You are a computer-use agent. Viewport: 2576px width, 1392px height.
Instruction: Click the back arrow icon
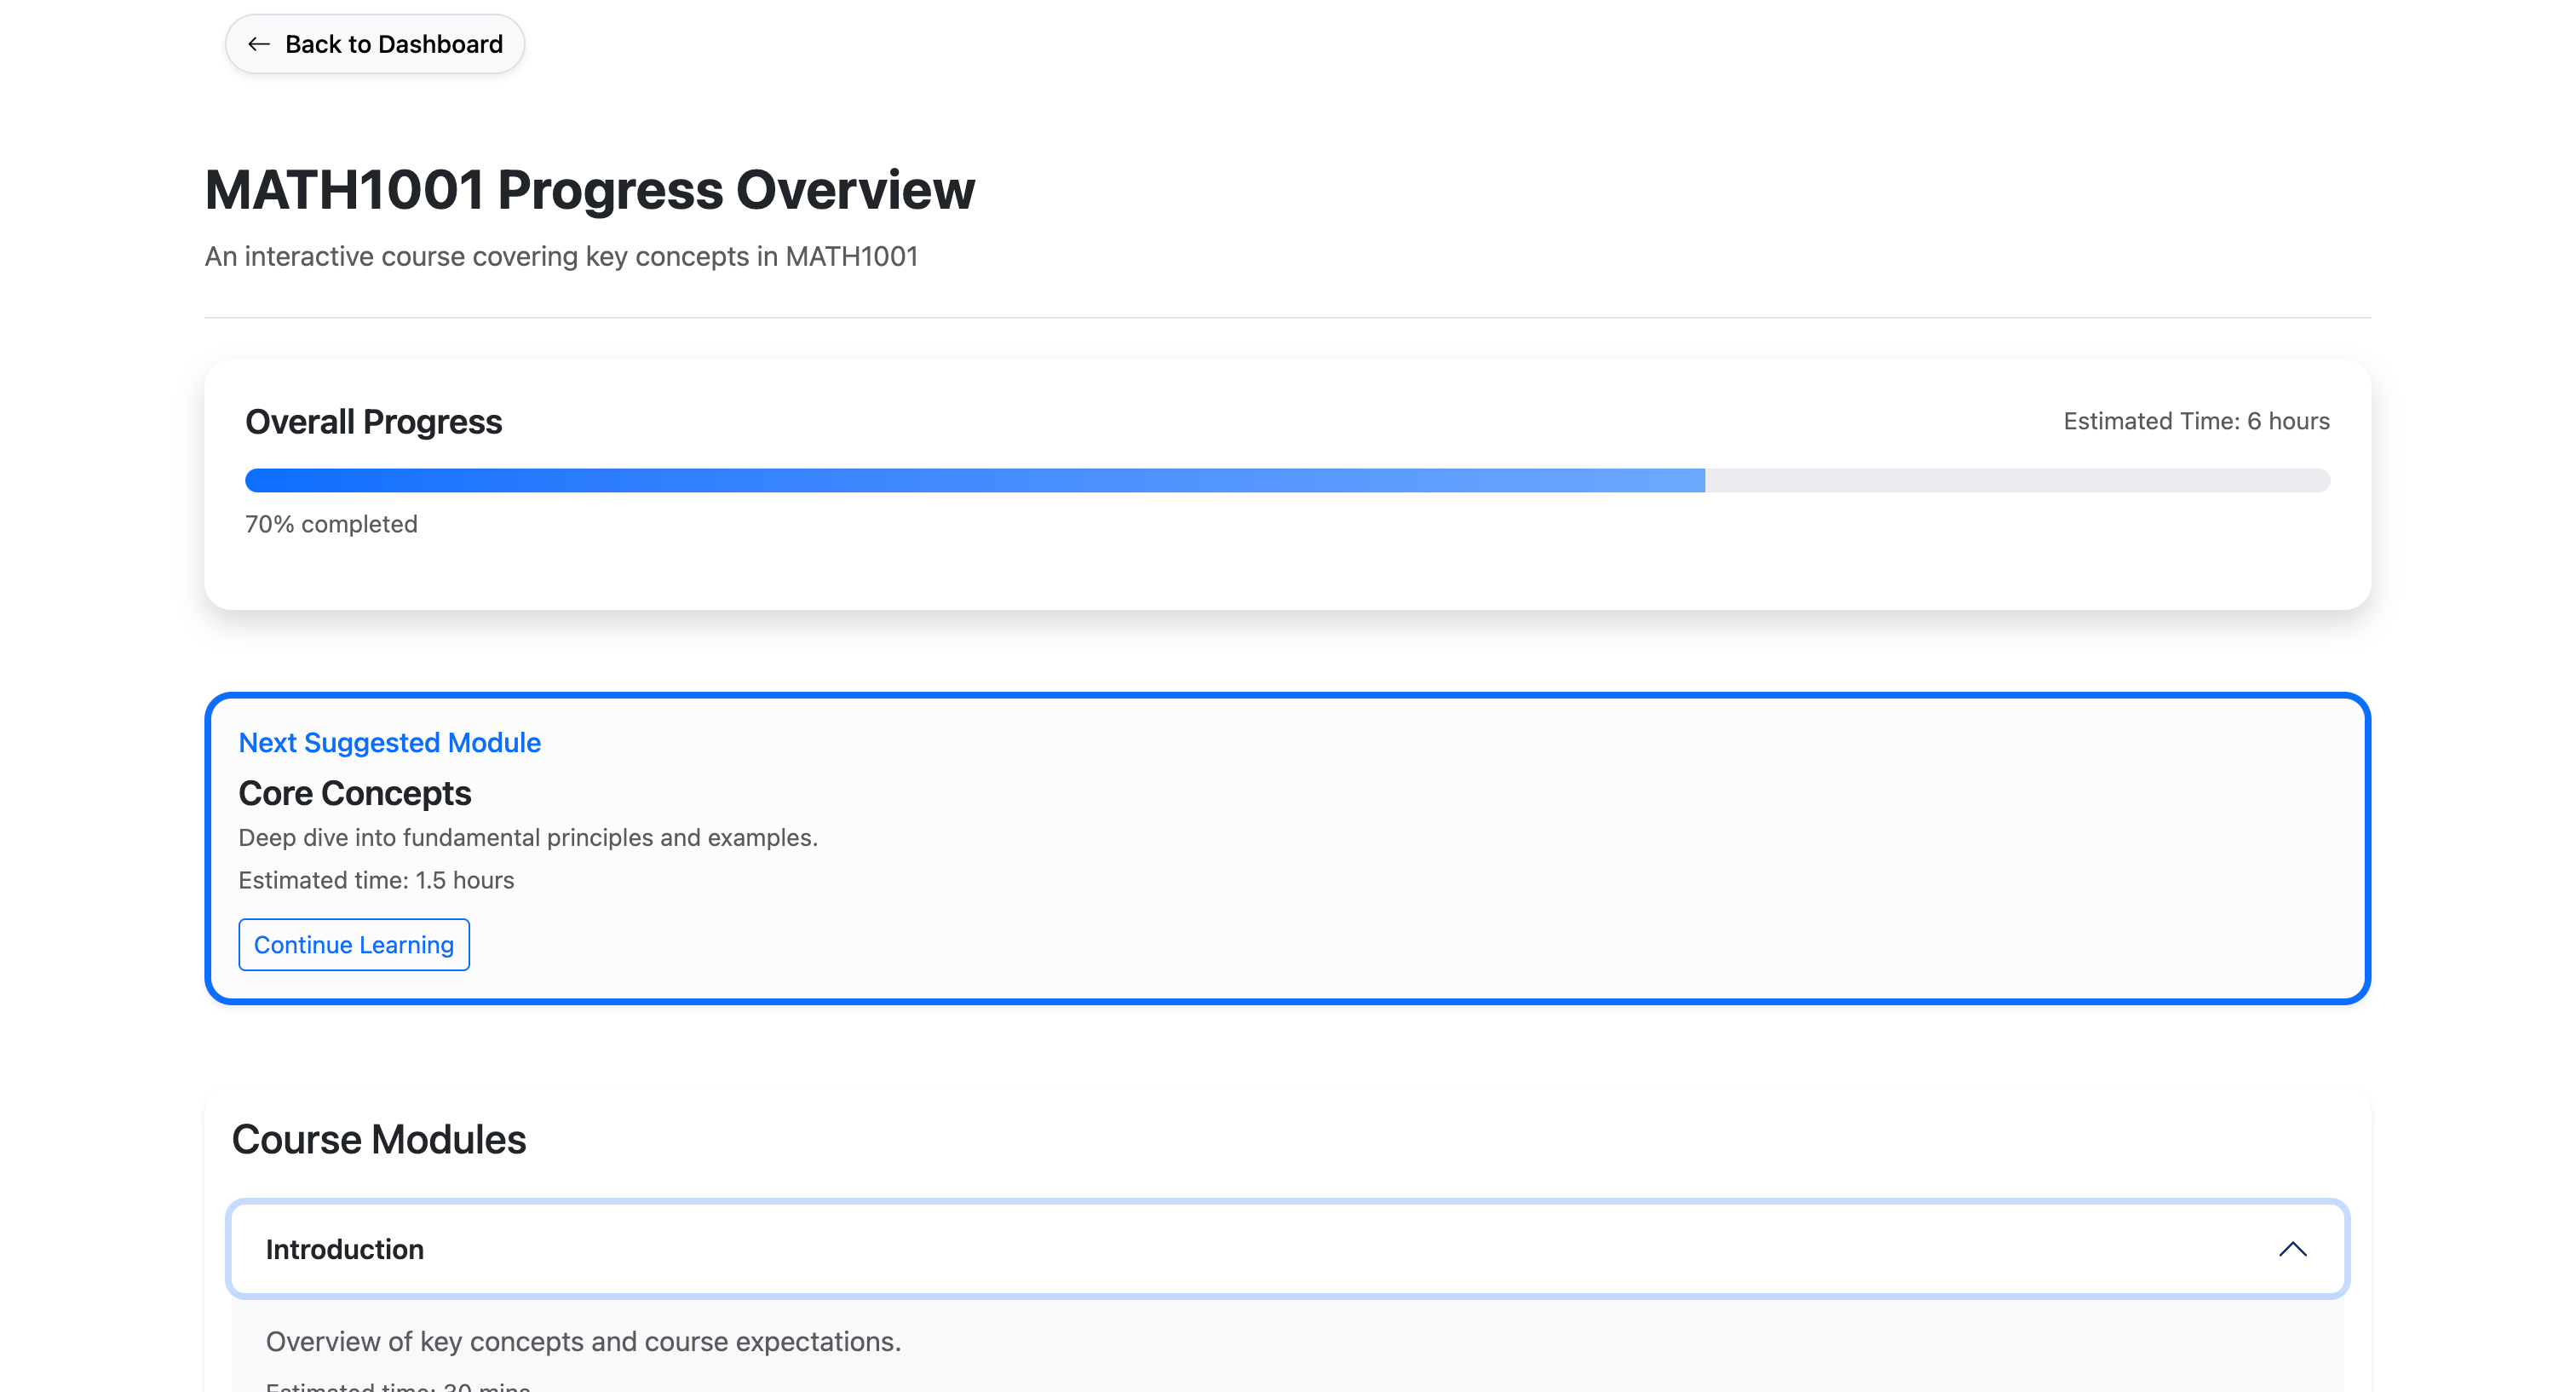259,44
